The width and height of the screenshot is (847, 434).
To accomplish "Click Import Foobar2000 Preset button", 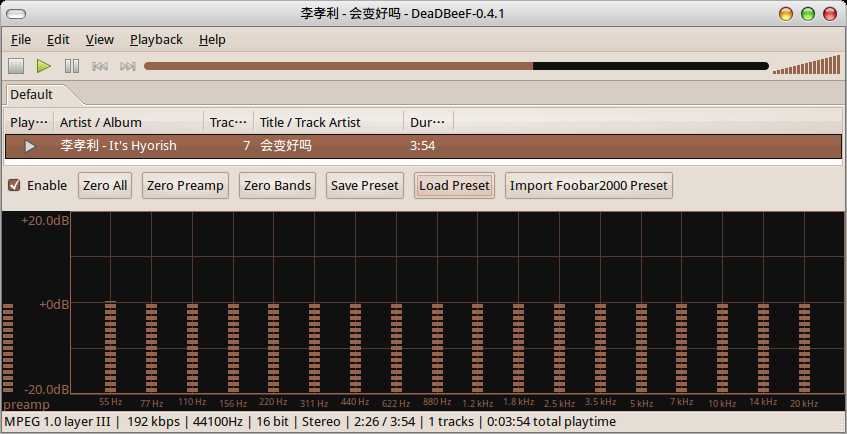I will 589,185.
